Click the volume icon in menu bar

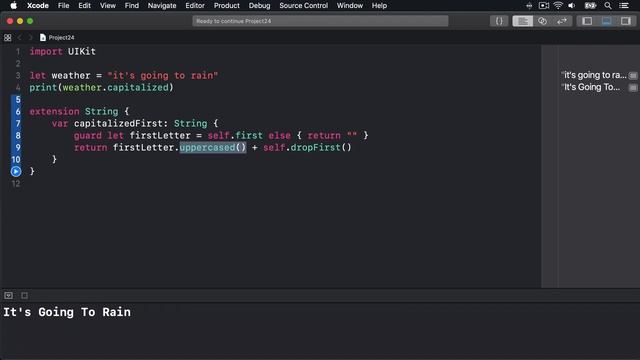(572, 6)
